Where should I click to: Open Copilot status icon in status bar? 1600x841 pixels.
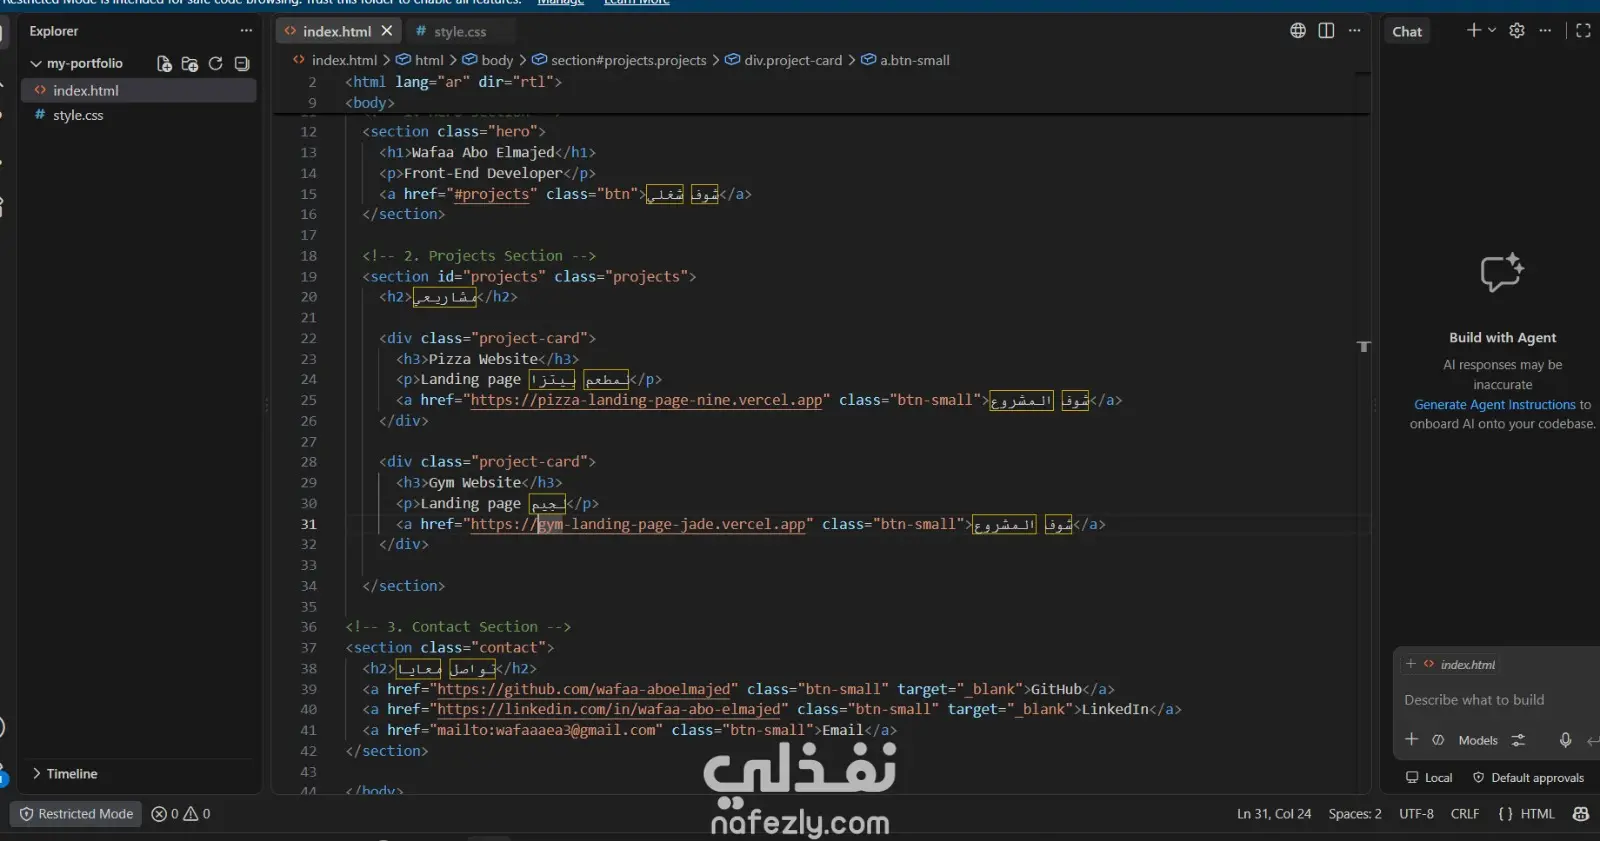pos(1581,814)
